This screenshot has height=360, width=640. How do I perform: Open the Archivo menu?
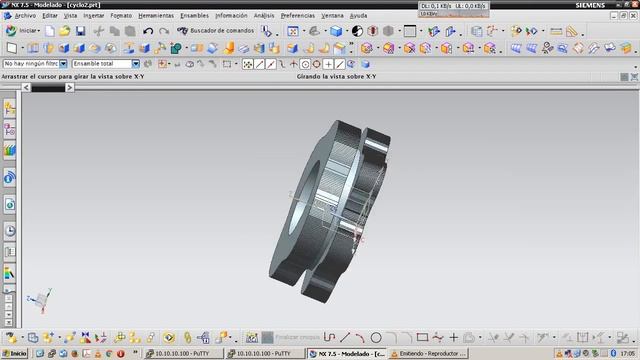(25, 16)
